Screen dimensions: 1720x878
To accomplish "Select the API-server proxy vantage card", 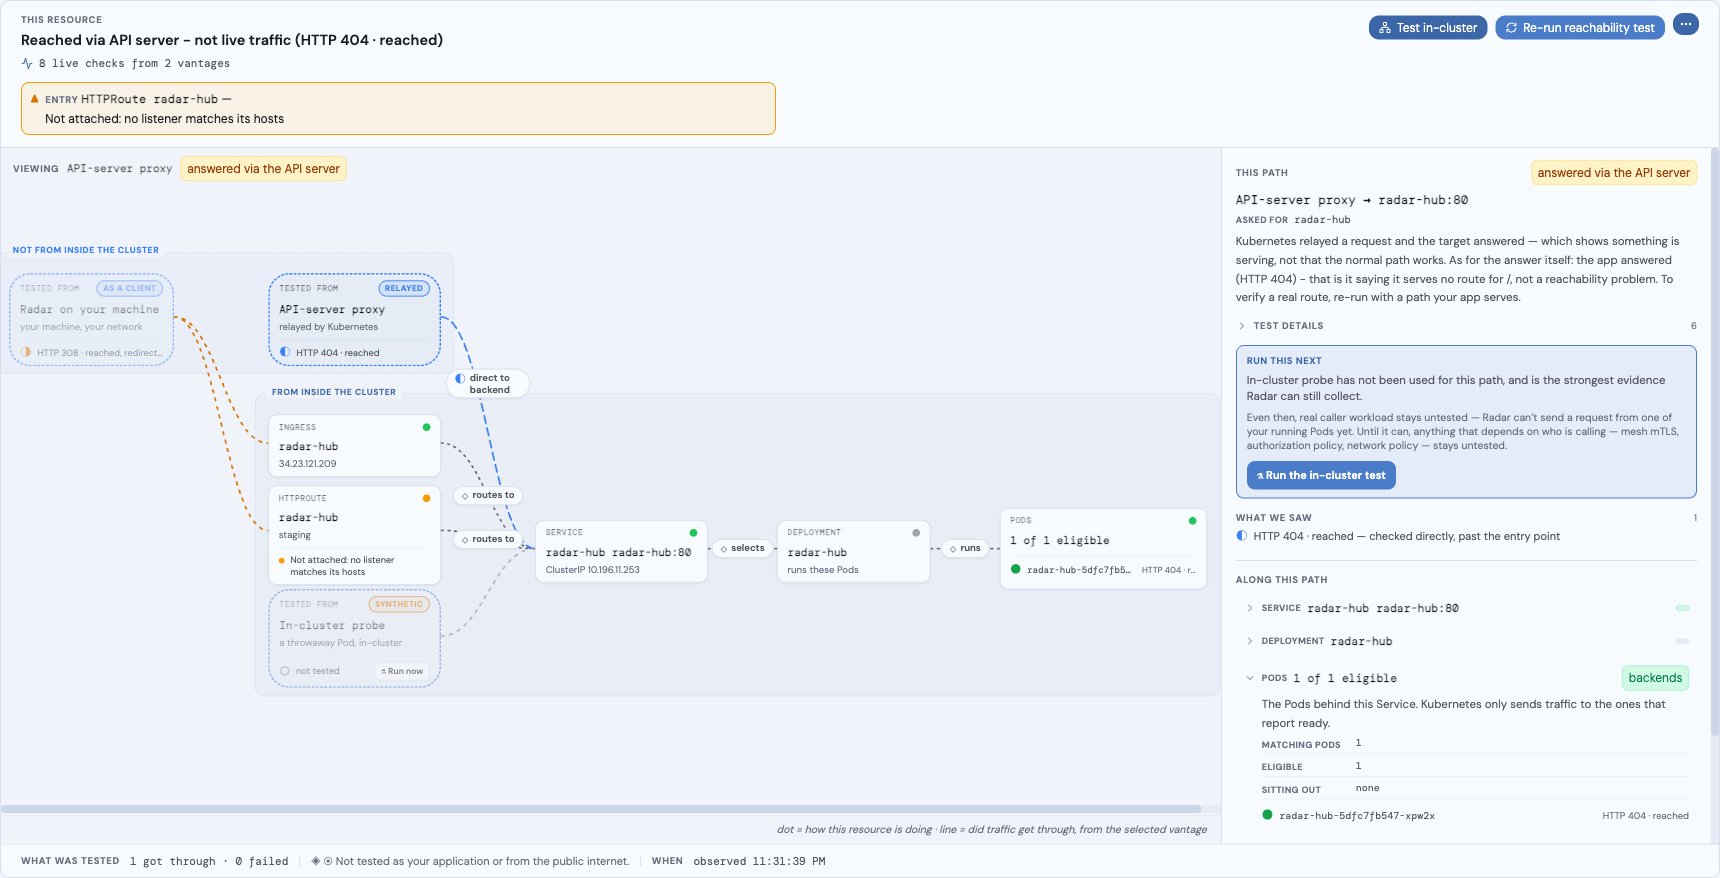I will coord(354,320).
